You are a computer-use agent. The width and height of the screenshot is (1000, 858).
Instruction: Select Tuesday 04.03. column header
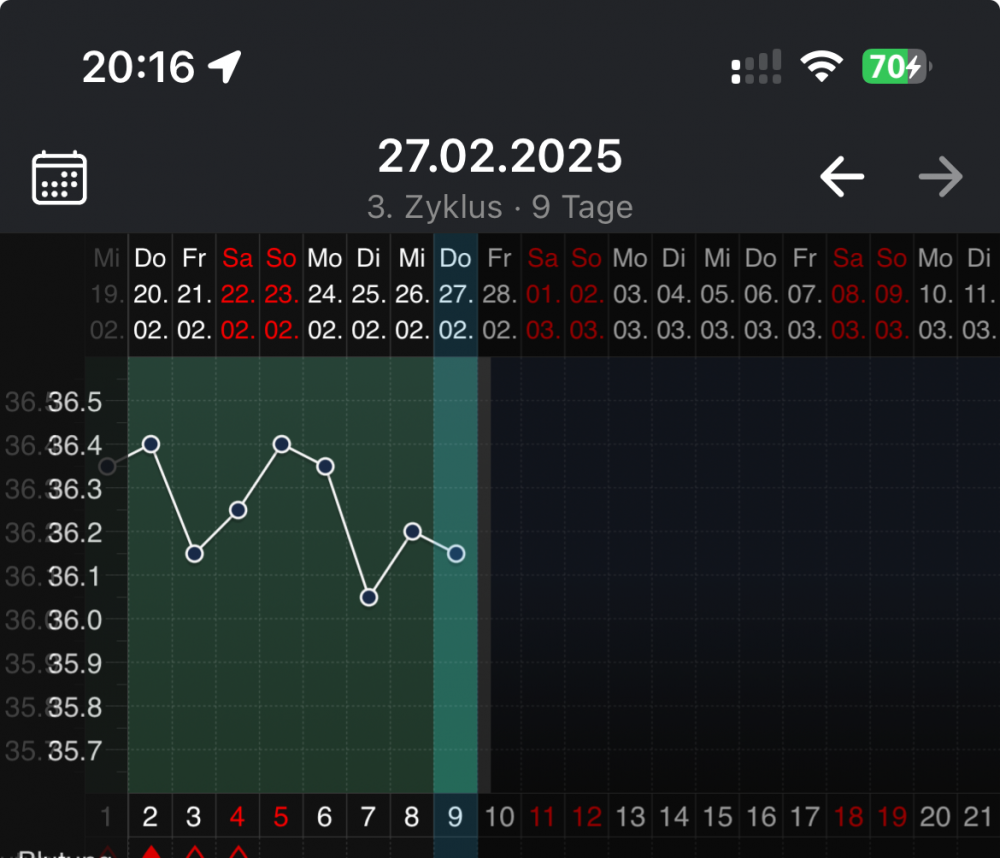673,294
